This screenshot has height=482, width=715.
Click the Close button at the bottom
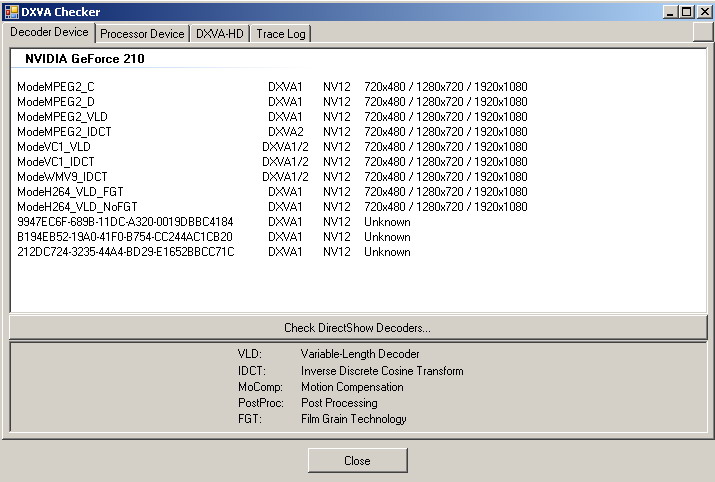[358, 461]
